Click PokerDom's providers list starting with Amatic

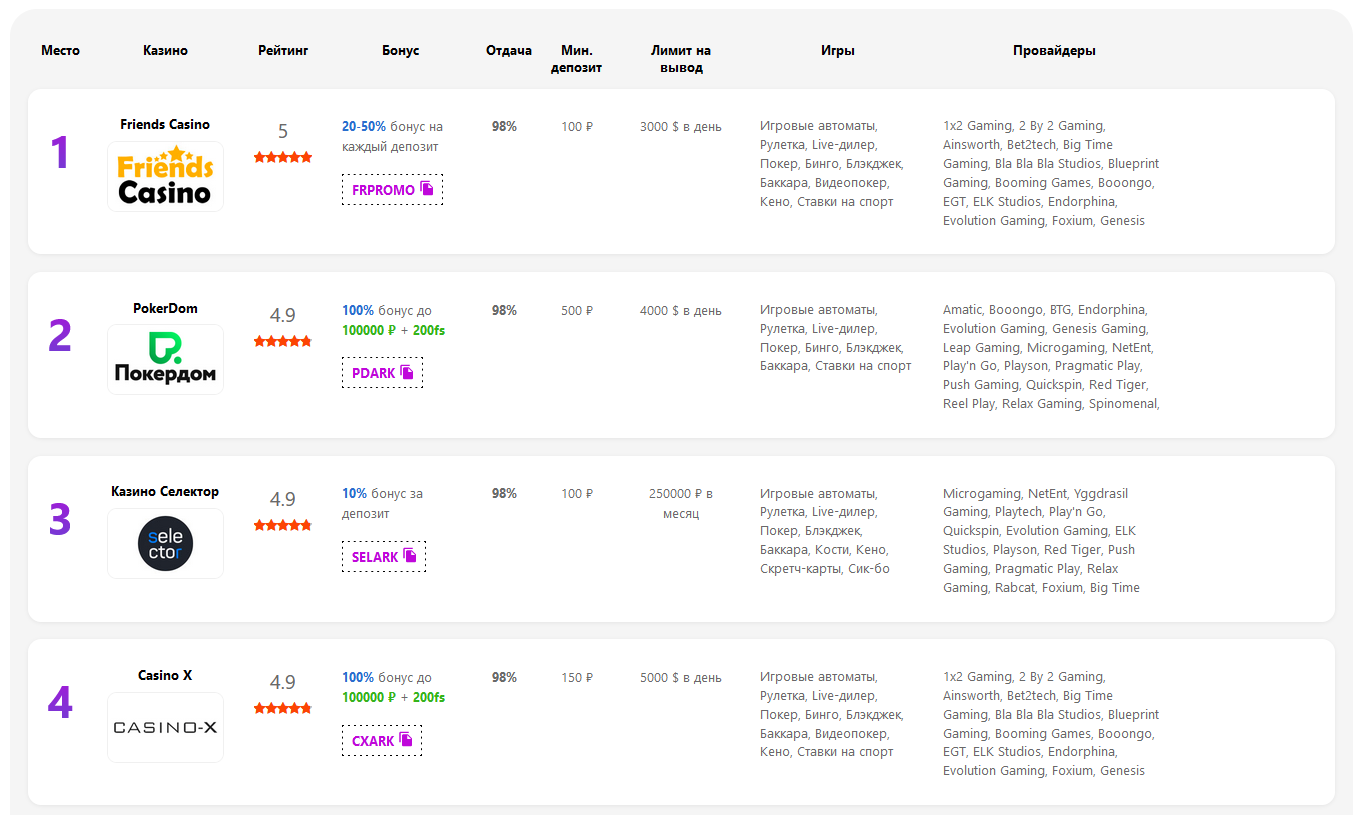[x=1051, y=357]
